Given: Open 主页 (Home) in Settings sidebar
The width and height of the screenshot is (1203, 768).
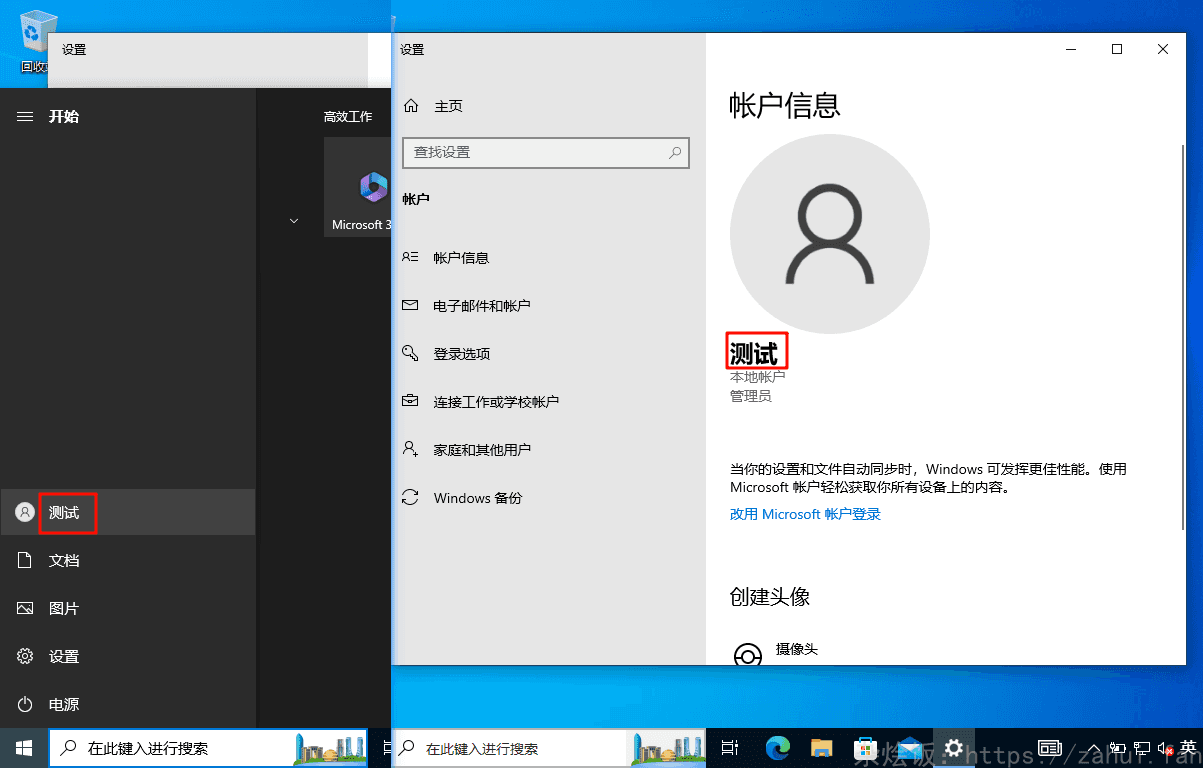Looking at the screenshot, I should click(447, 106).
